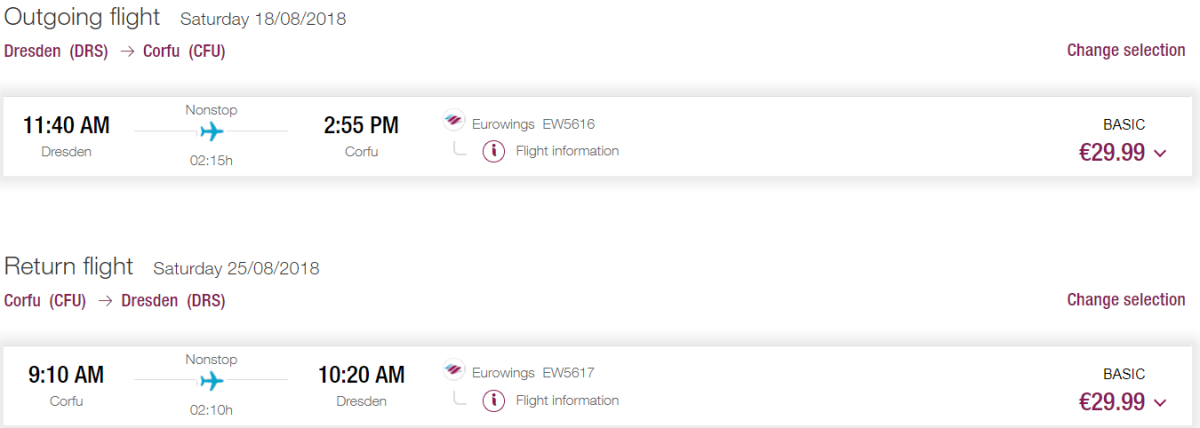Open Flight information for EW5616
The width and height of the screenshot is (1200, 428).
(567, 151)
